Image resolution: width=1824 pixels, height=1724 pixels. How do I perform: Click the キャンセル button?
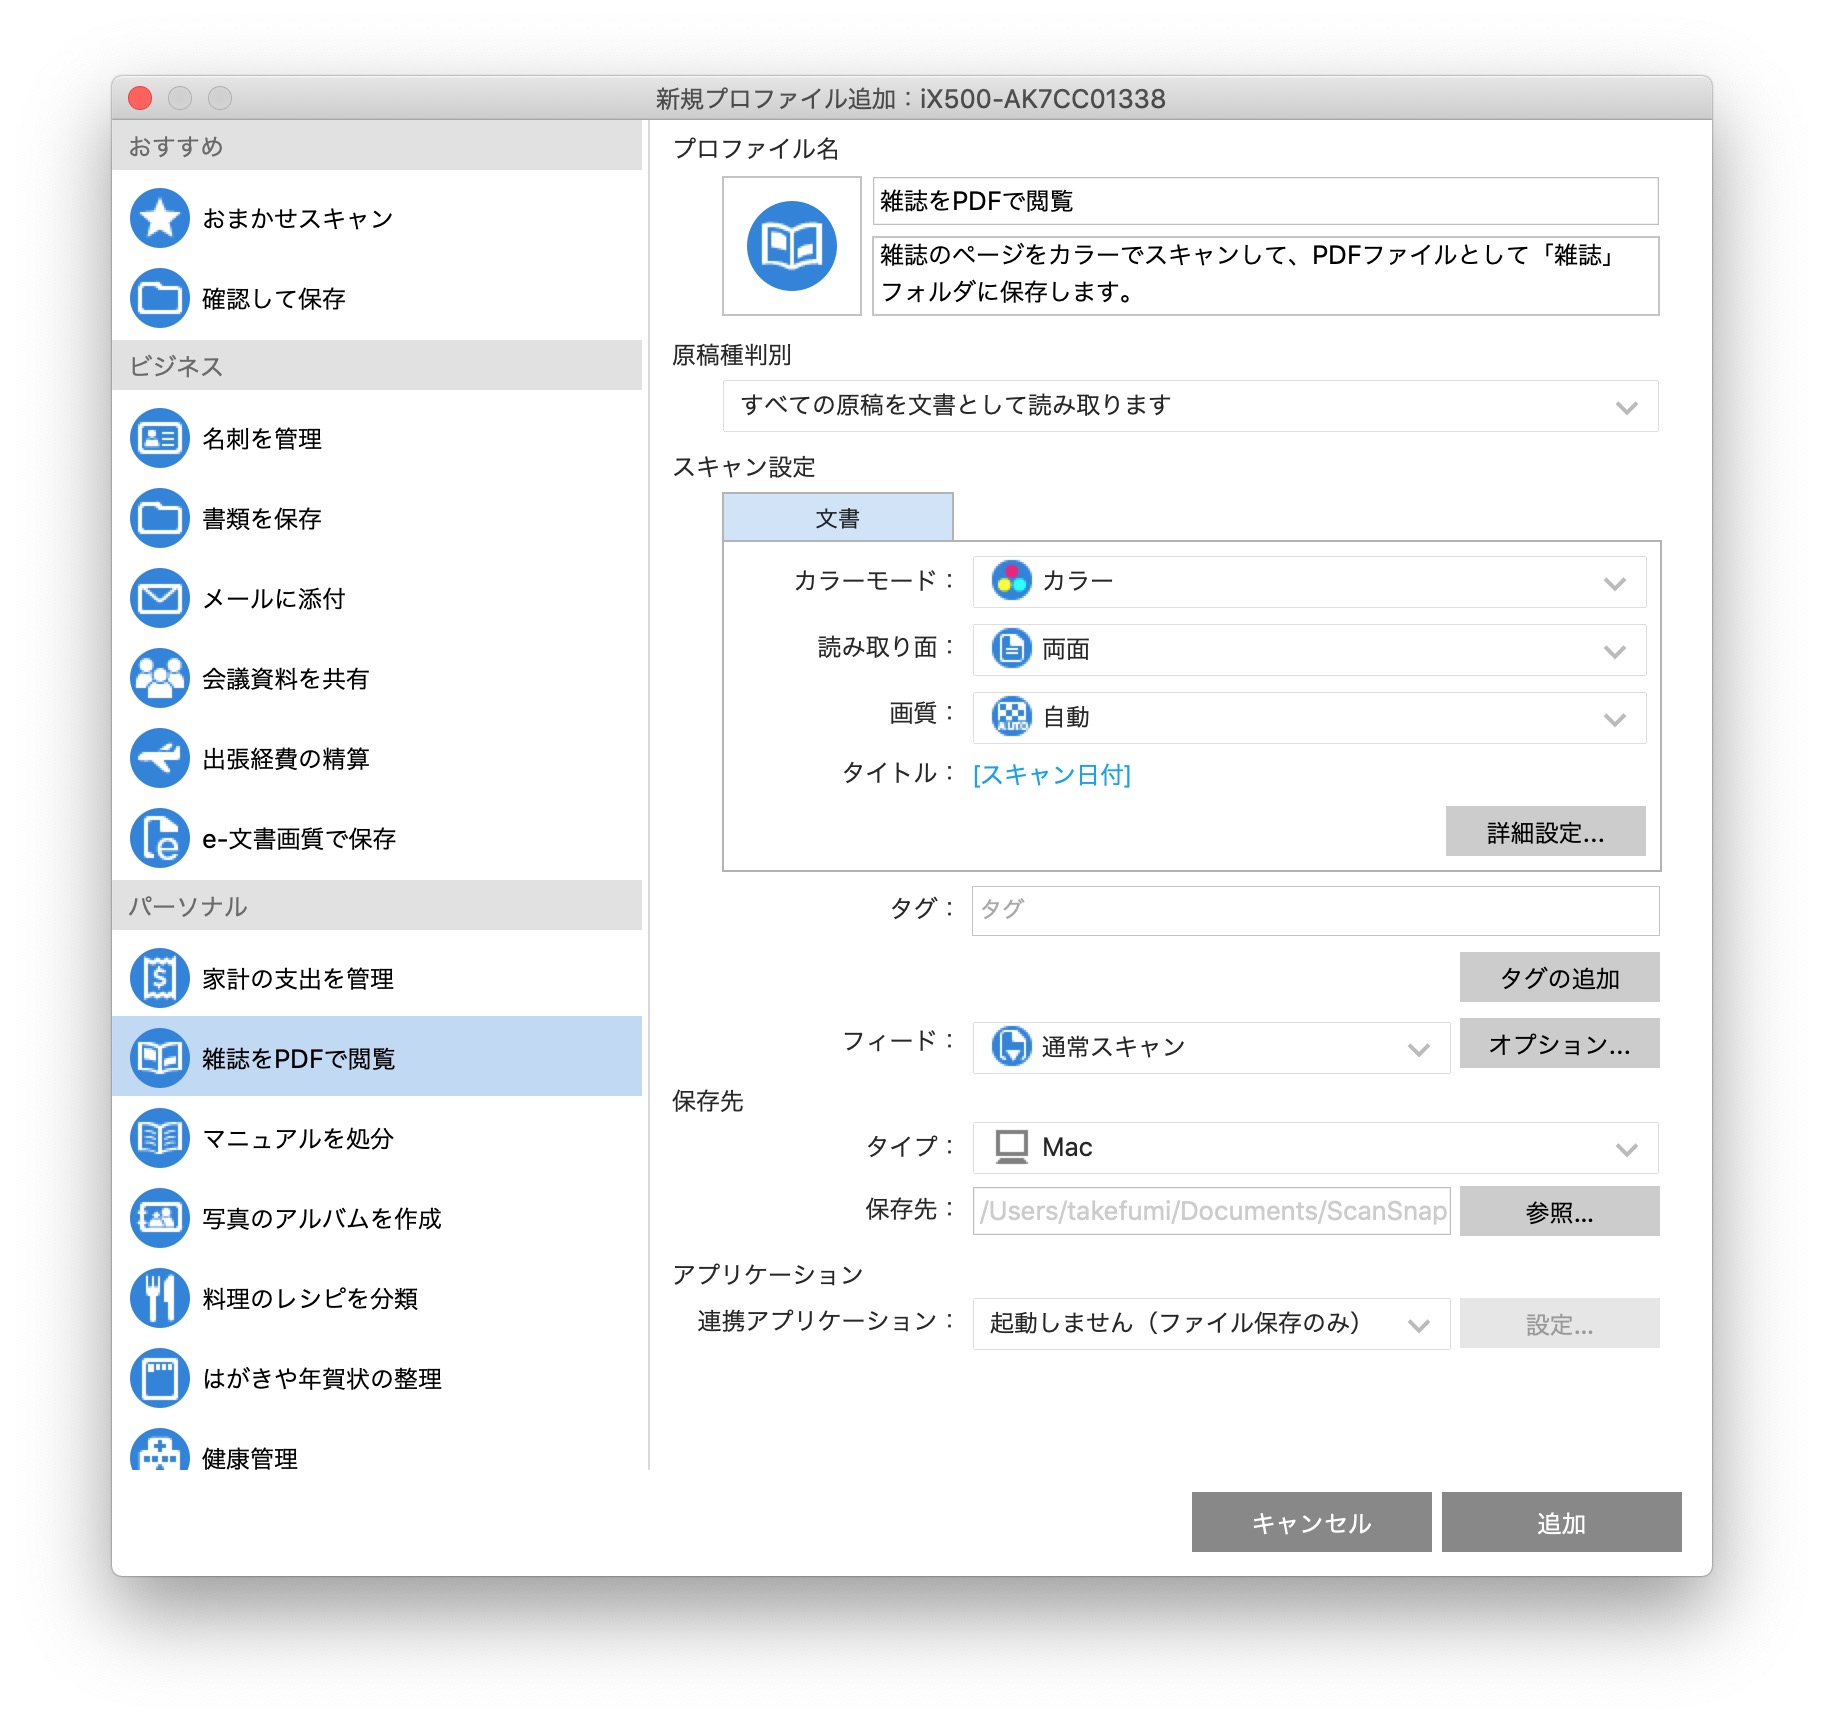(1311, 1522)
